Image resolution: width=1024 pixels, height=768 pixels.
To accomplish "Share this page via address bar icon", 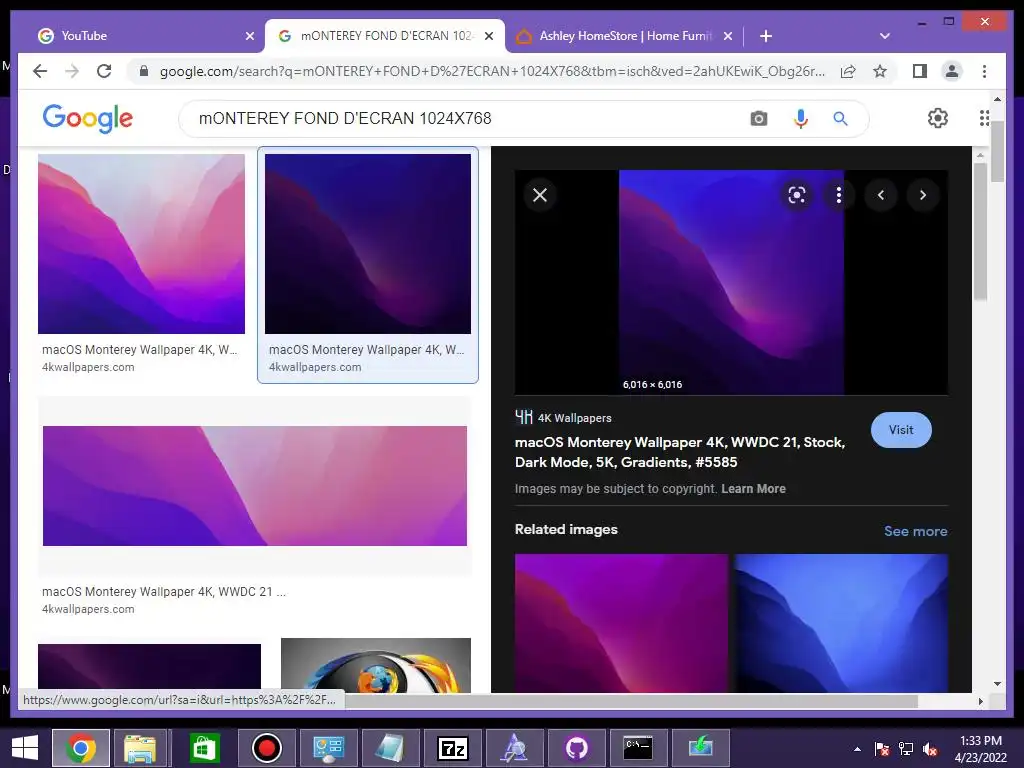I will [x=848, y=71].
